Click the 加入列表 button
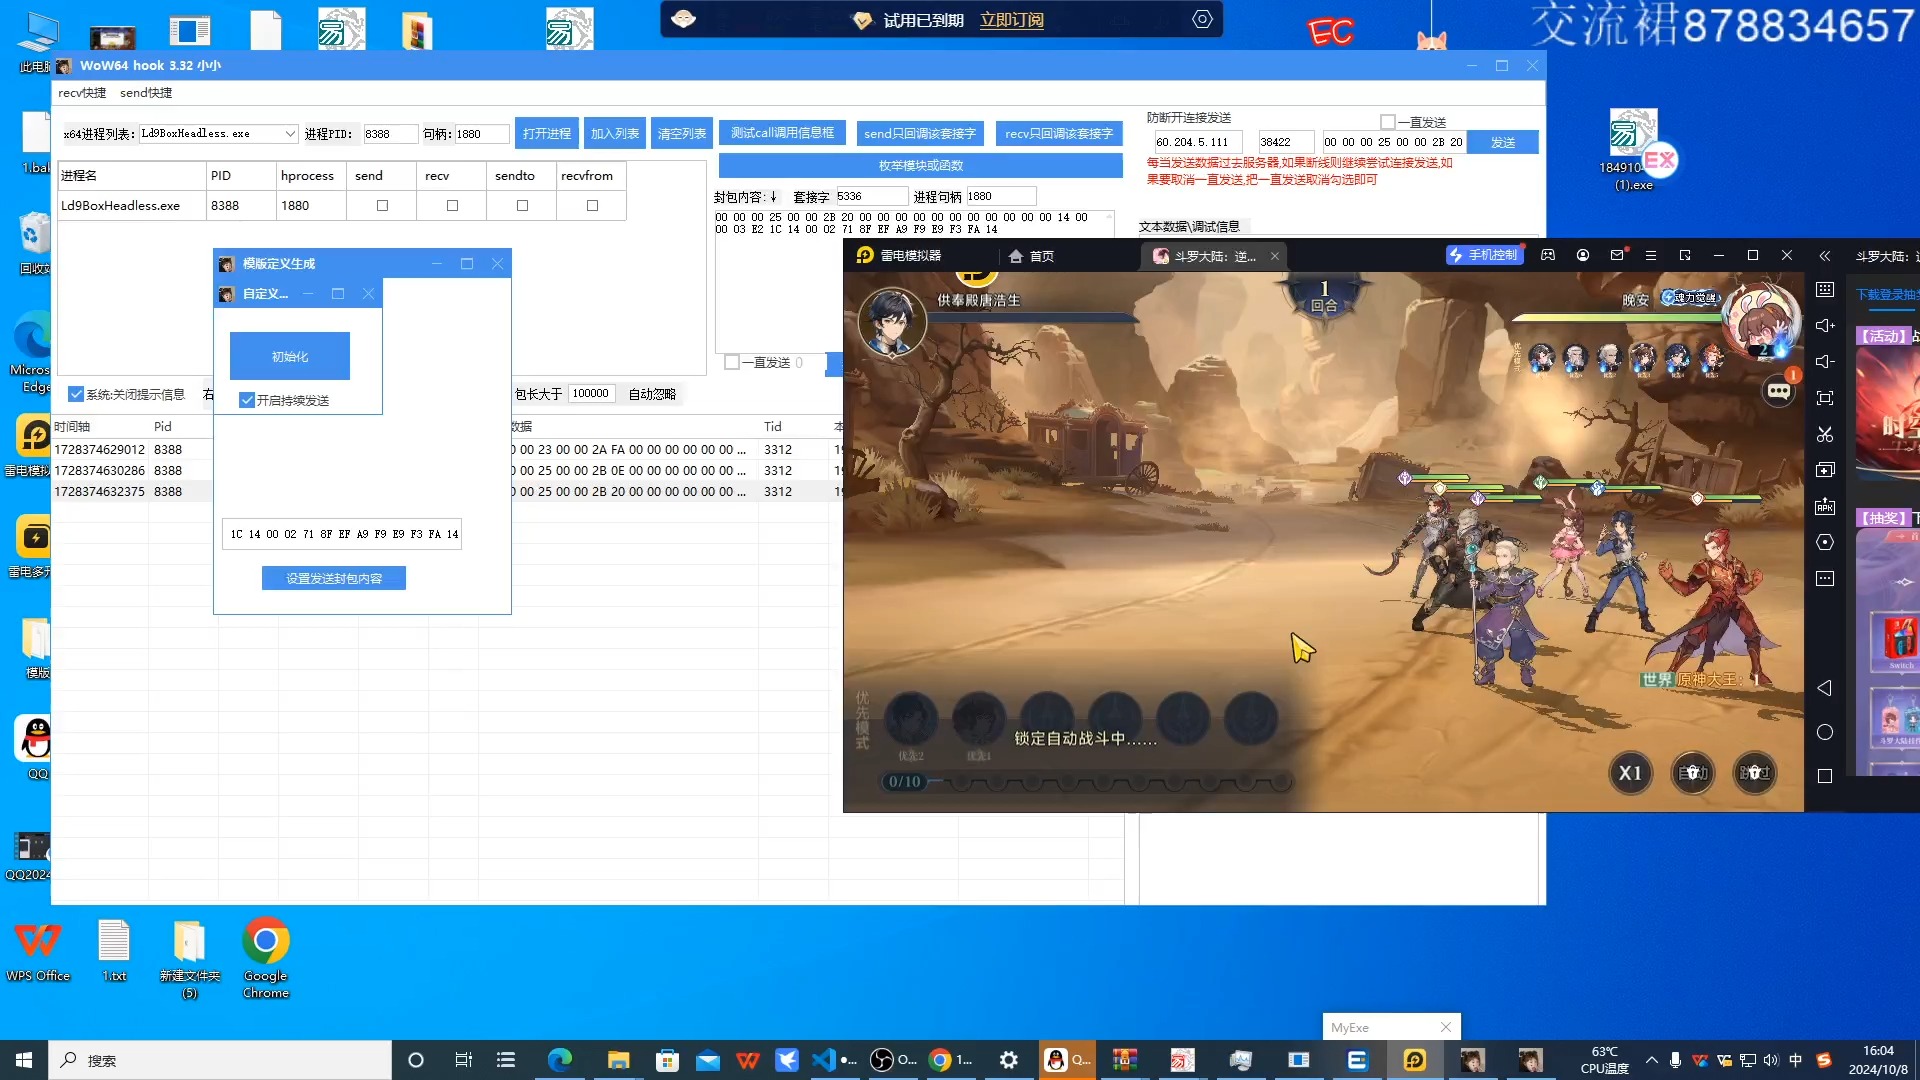This screenshot has height=1080, width=1920. tap(615, 133)
